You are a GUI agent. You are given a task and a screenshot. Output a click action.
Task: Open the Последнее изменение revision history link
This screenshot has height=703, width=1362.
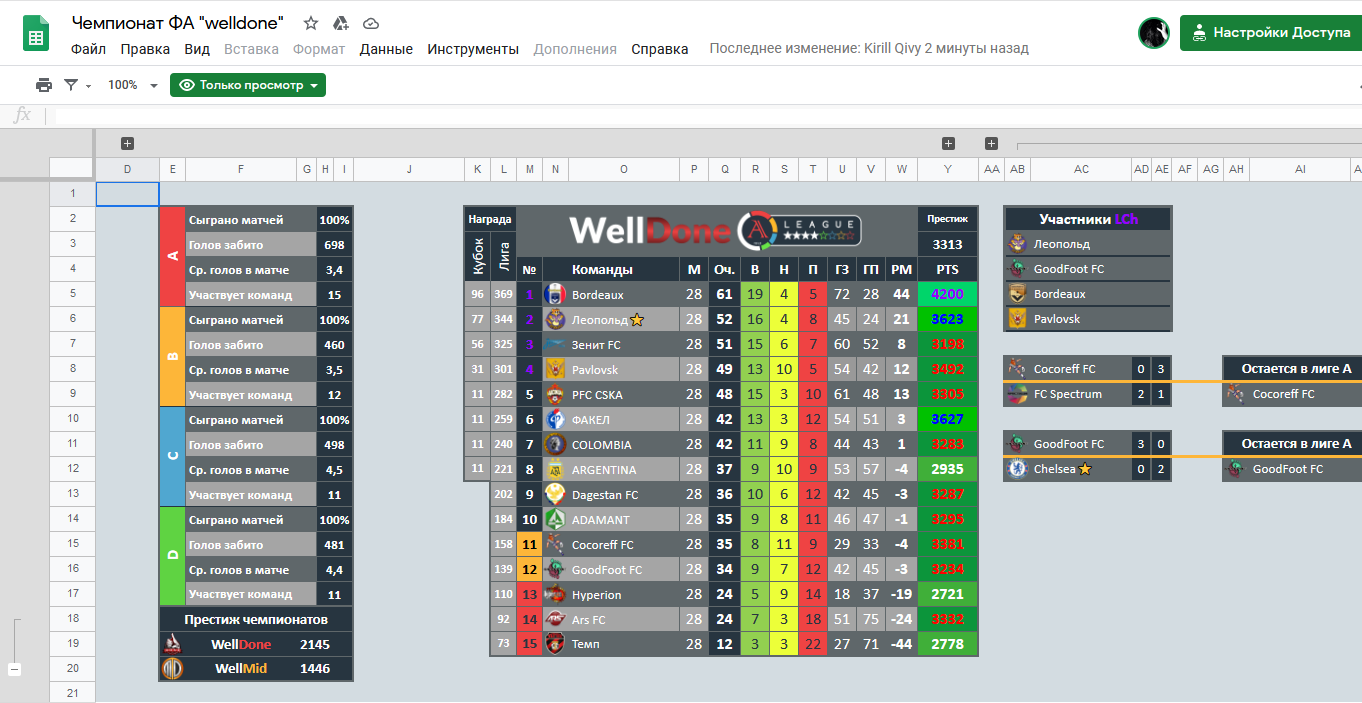point(869,49)
